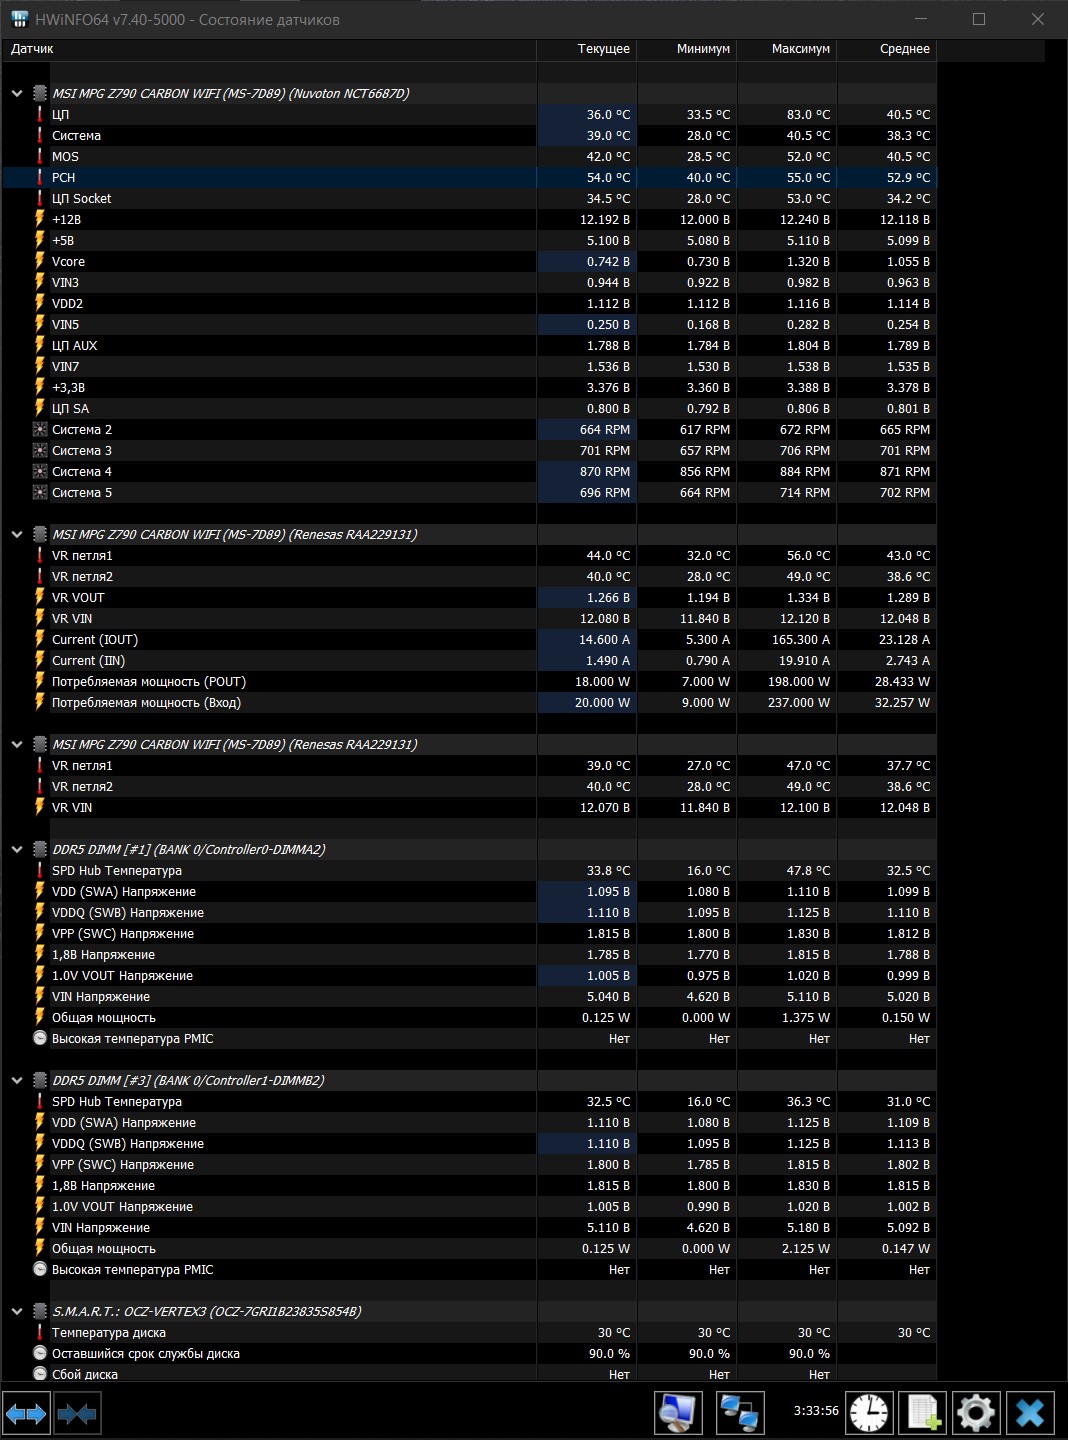
Task: Select the ЦП SA voltage row
Action: [x=470, y=408]
